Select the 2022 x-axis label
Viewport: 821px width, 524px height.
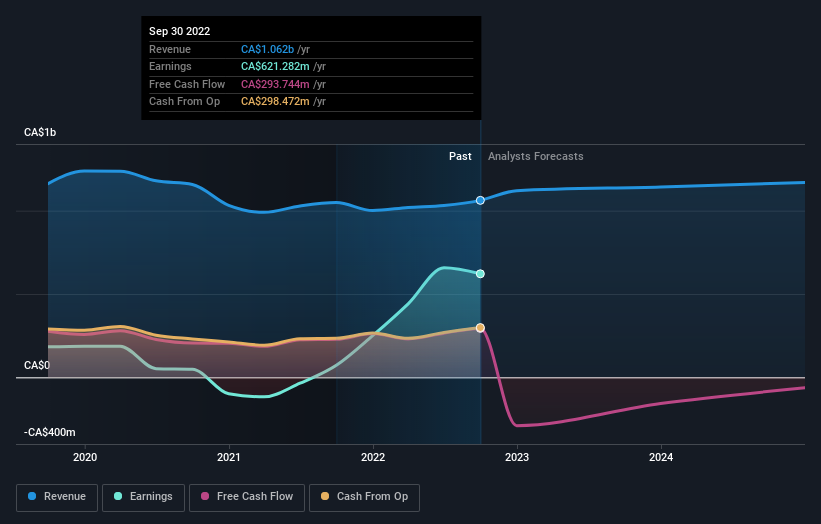373,458
